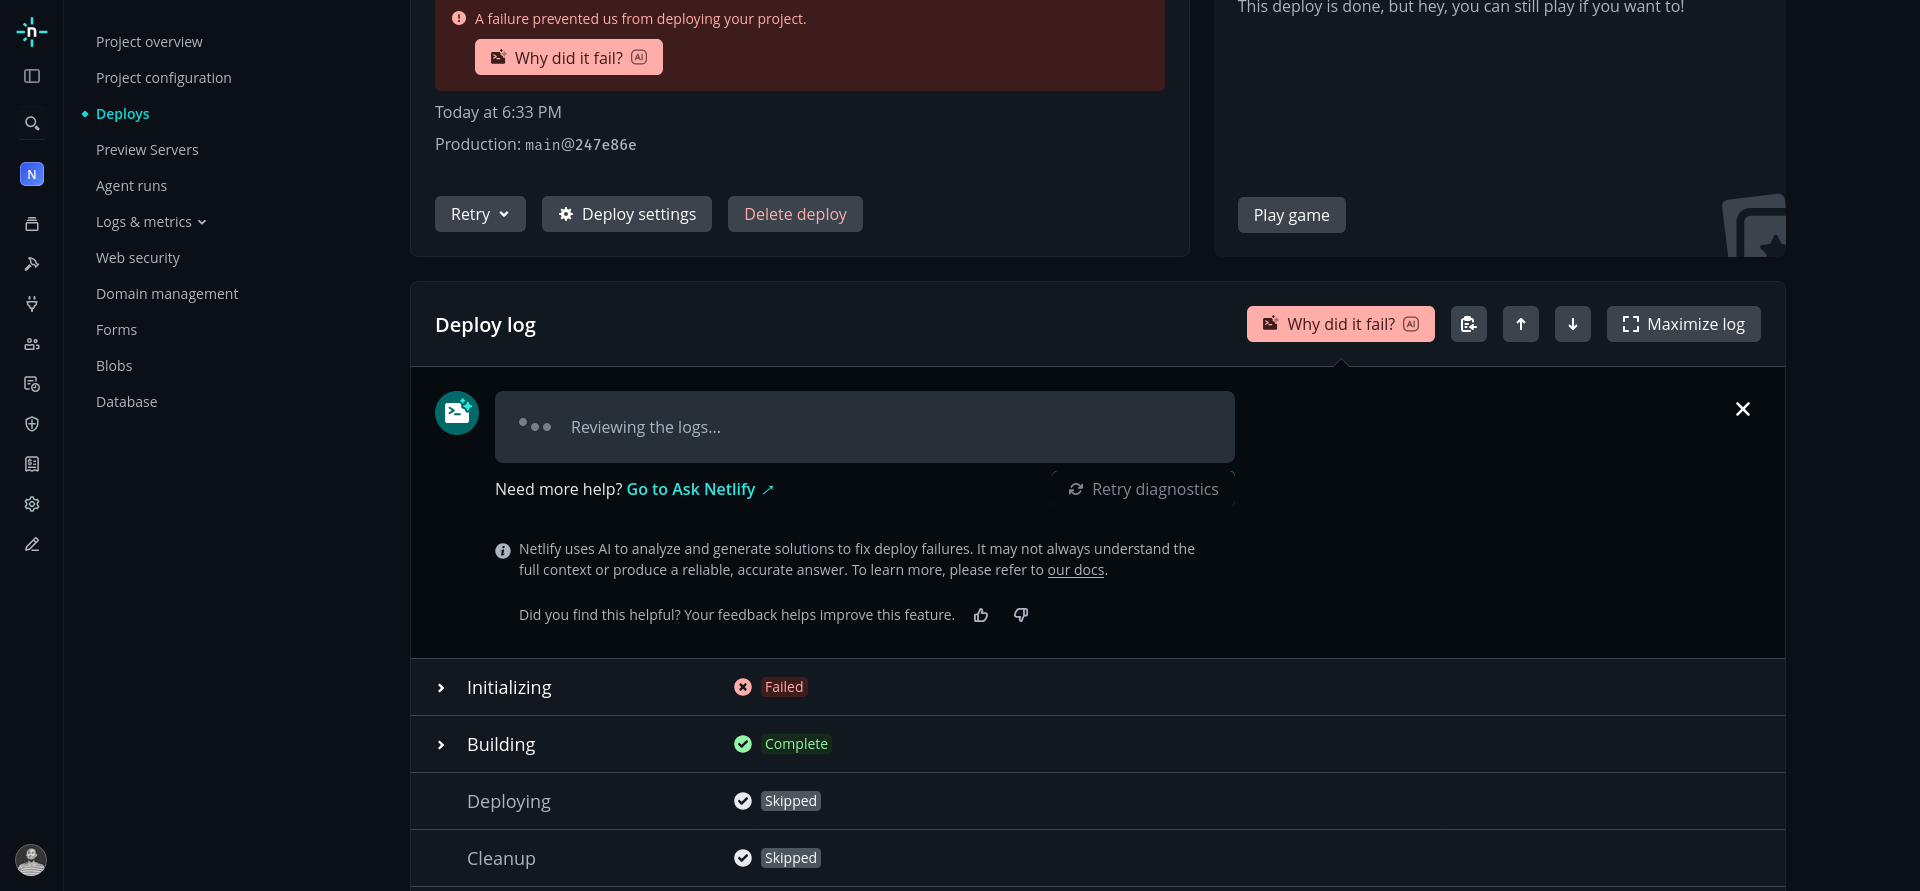Click the Deploying row label
Viewport: 1920px width, 891px height.
tap(509, 801)
